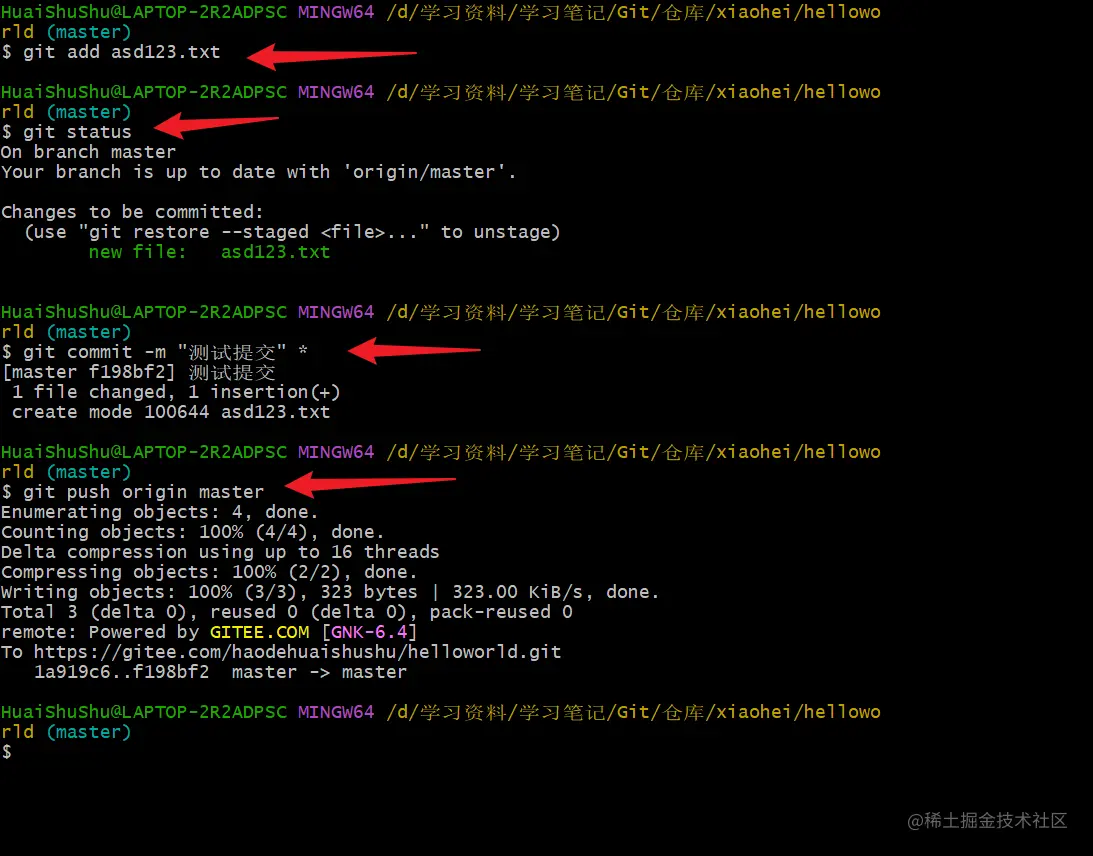Image resolution: width=1093 pixels, height=856 pixels.
Task: Open the gitee.com helloworld.git URL
Action: tap(297, 652)
